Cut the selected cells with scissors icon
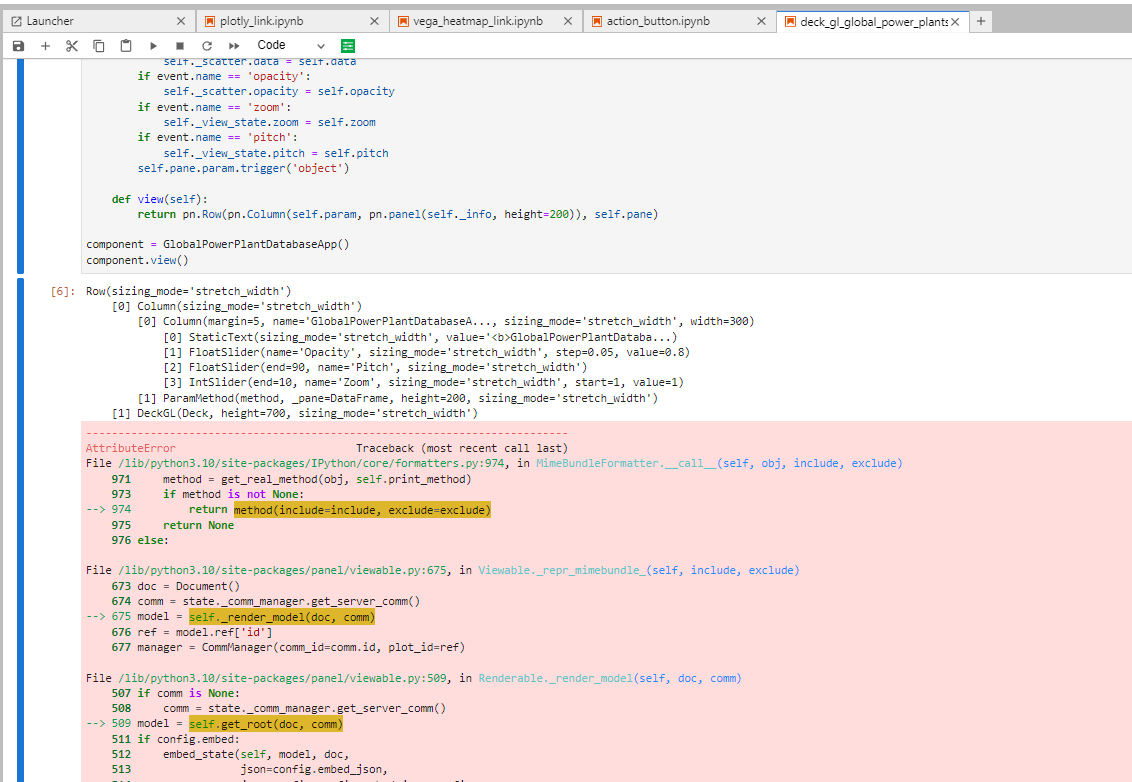This screenshot has width=1132, height=782. (x=71, y=45)
